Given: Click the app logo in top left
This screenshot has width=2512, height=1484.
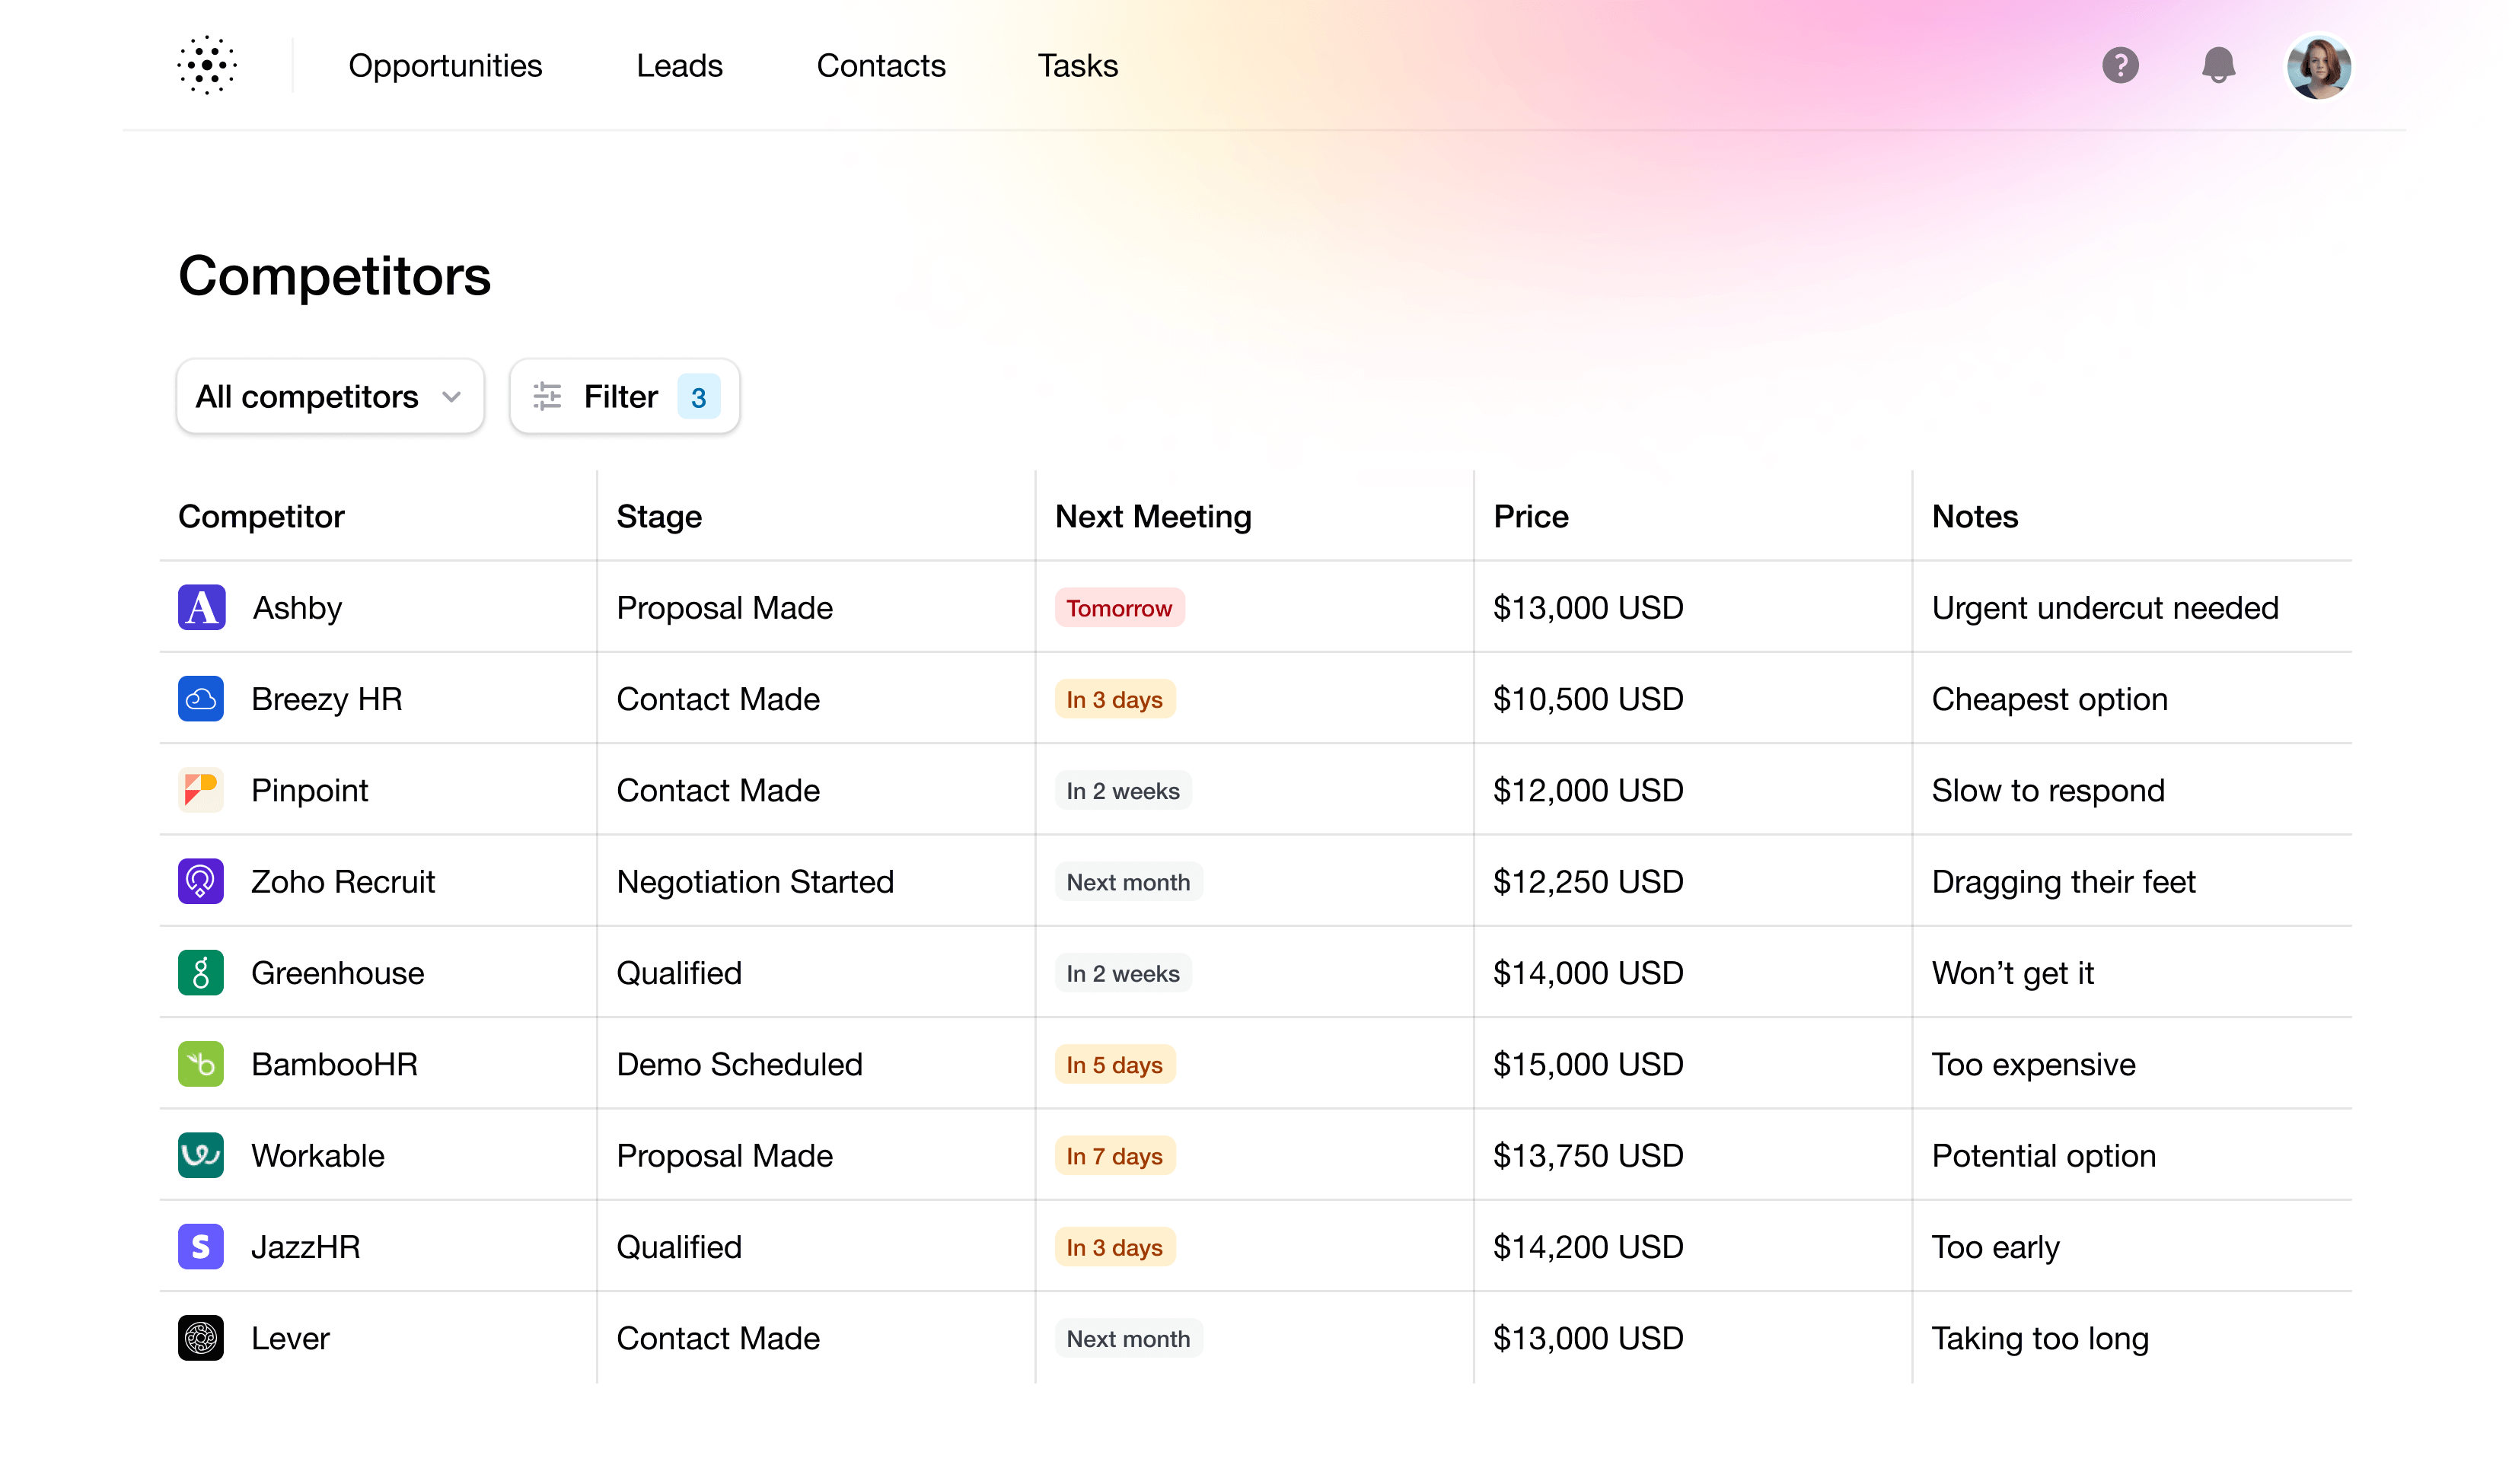Looking at the screenshot, I should tap(207, 65).
